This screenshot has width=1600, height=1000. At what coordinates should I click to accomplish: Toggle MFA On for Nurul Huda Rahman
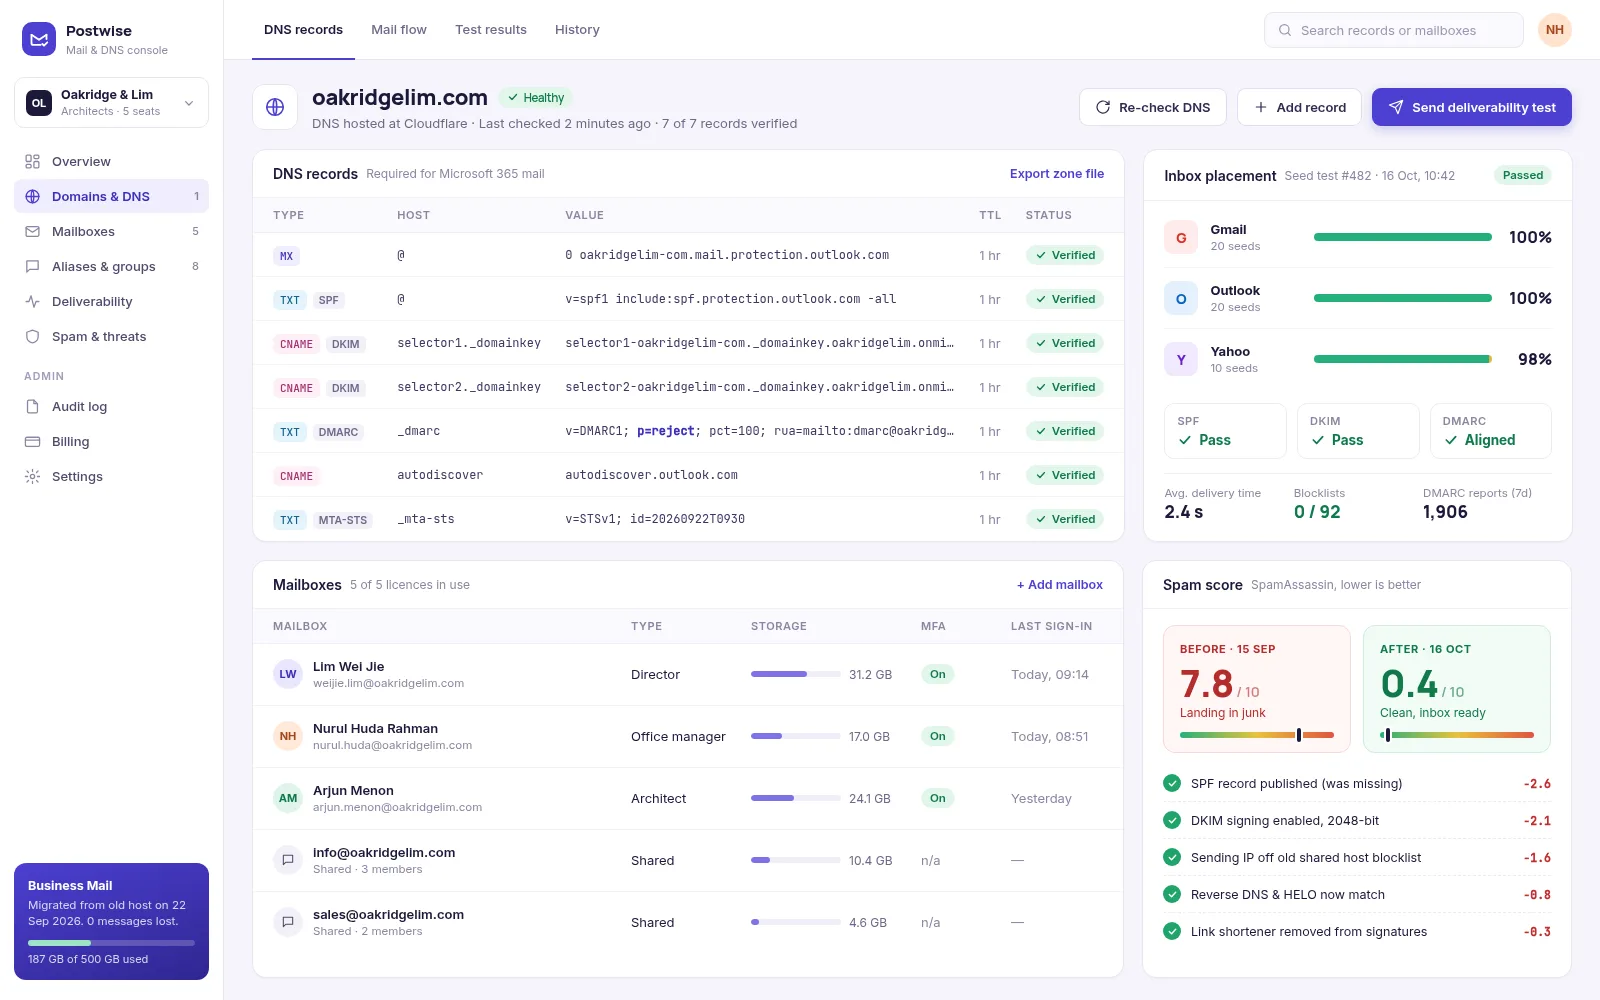coord(937,736)
